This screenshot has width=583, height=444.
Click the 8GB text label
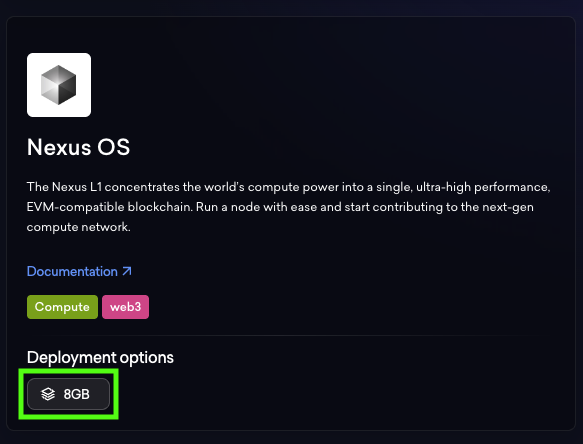[x=77, y=394]
